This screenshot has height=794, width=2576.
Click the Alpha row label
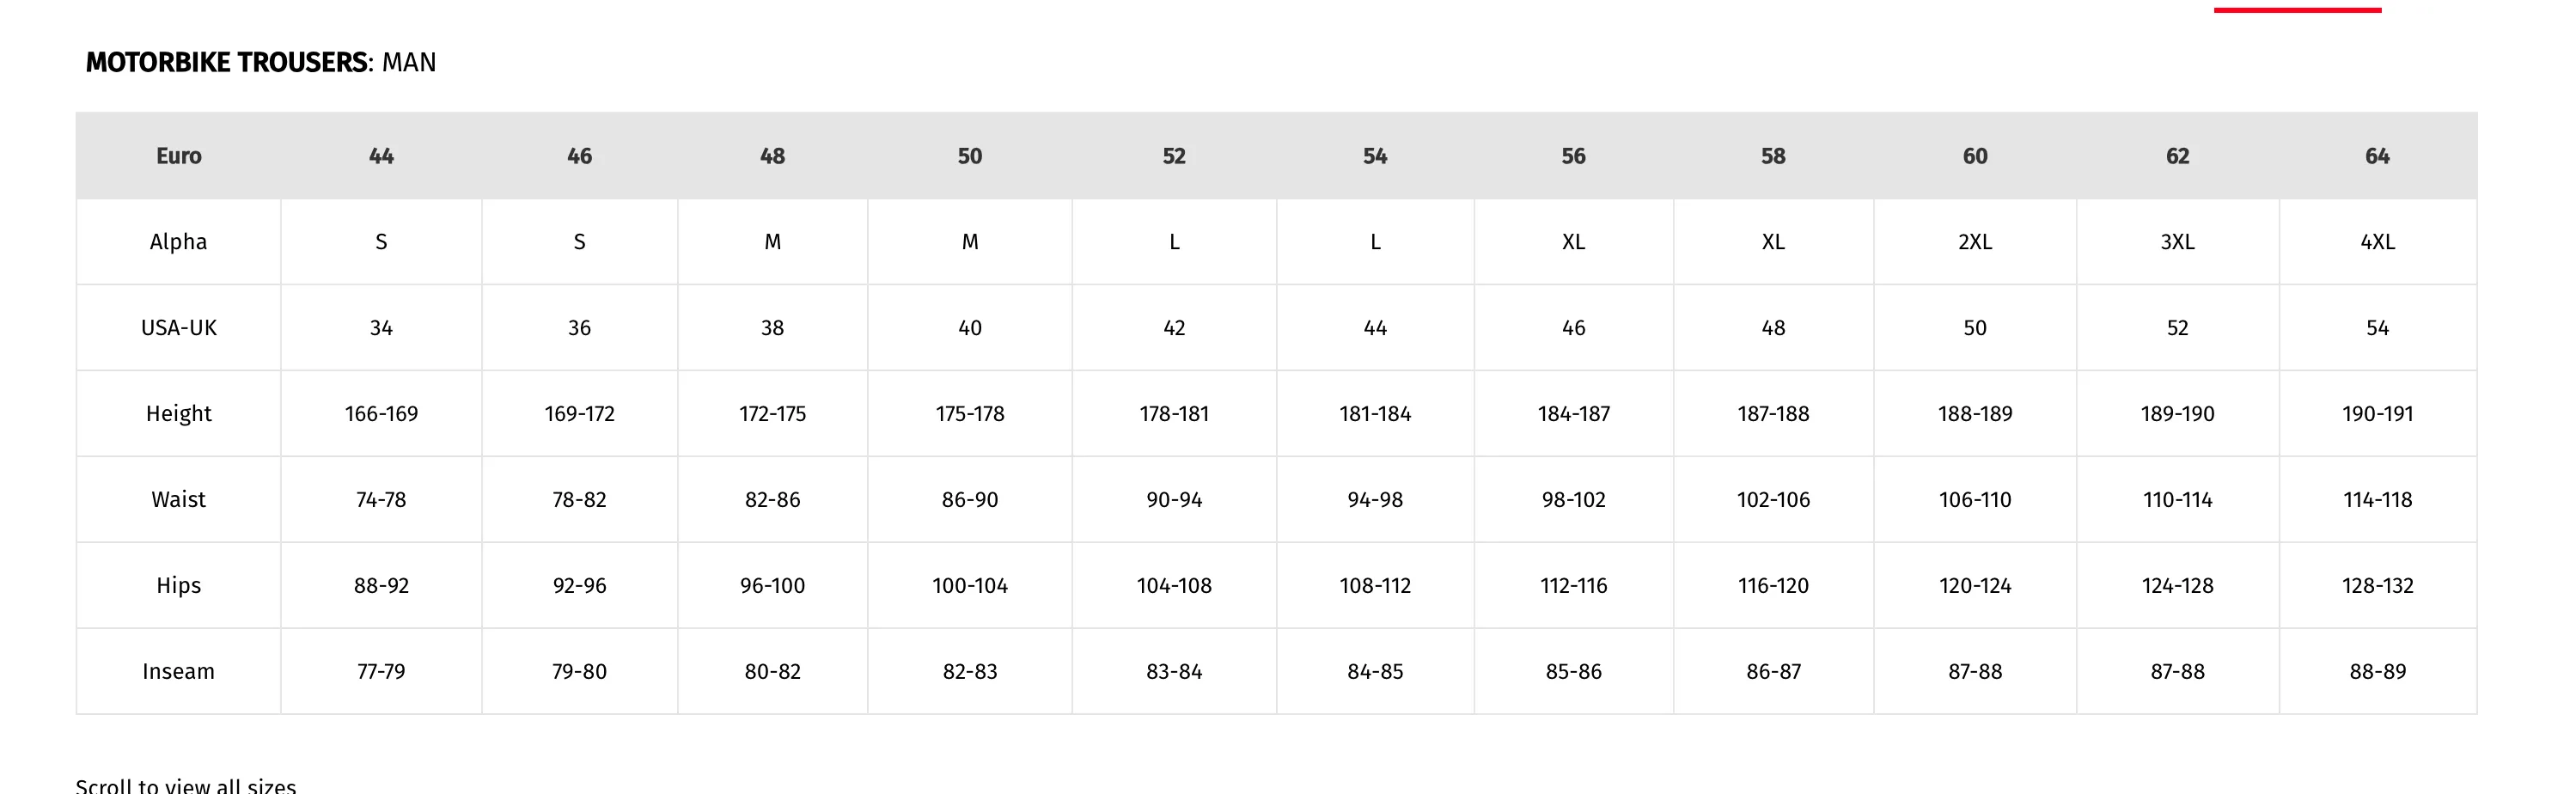tap(178, 242)
